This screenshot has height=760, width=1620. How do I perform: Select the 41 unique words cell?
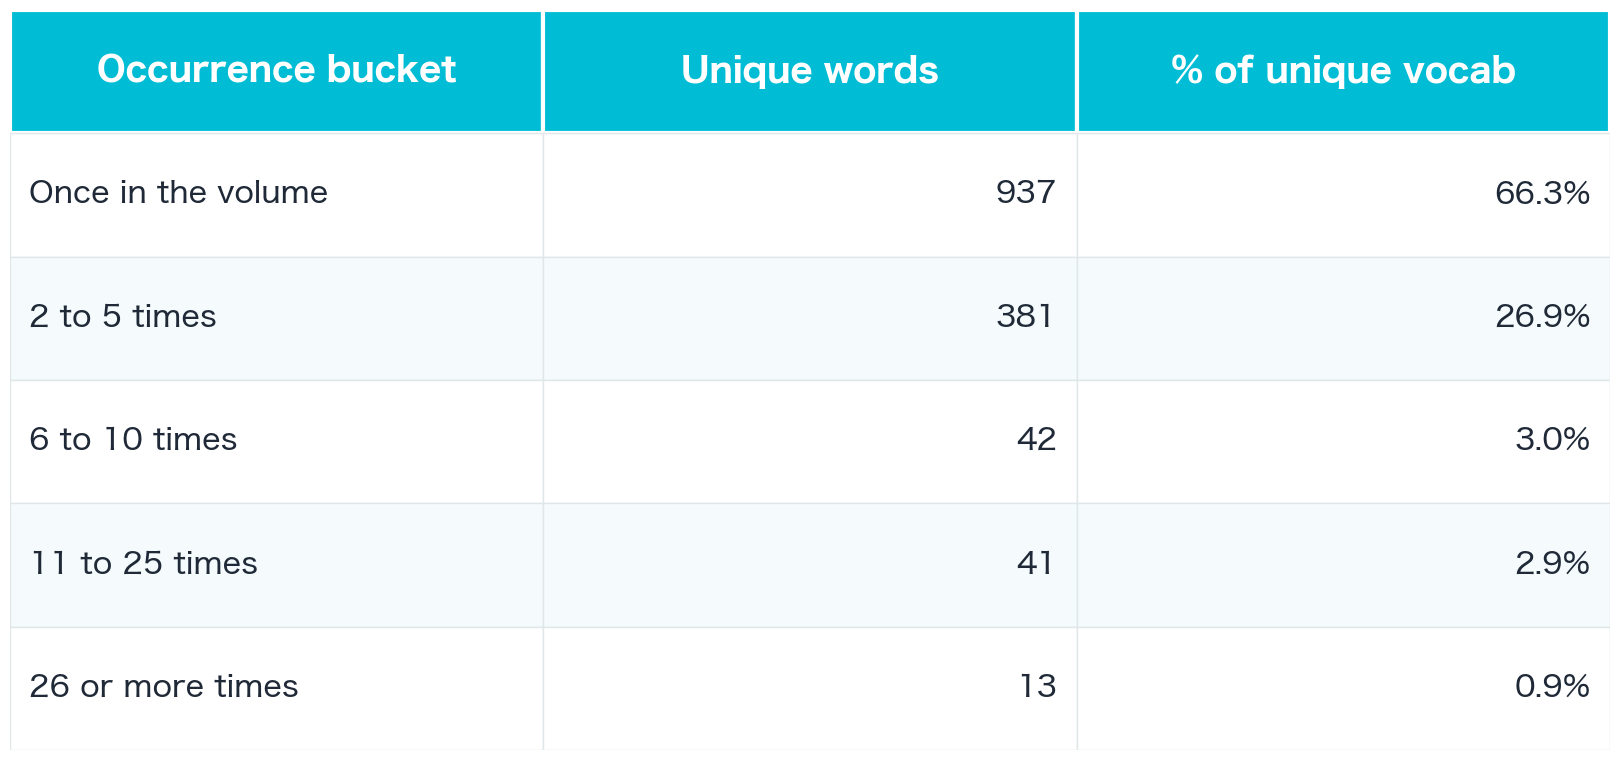click(1035, 563)
